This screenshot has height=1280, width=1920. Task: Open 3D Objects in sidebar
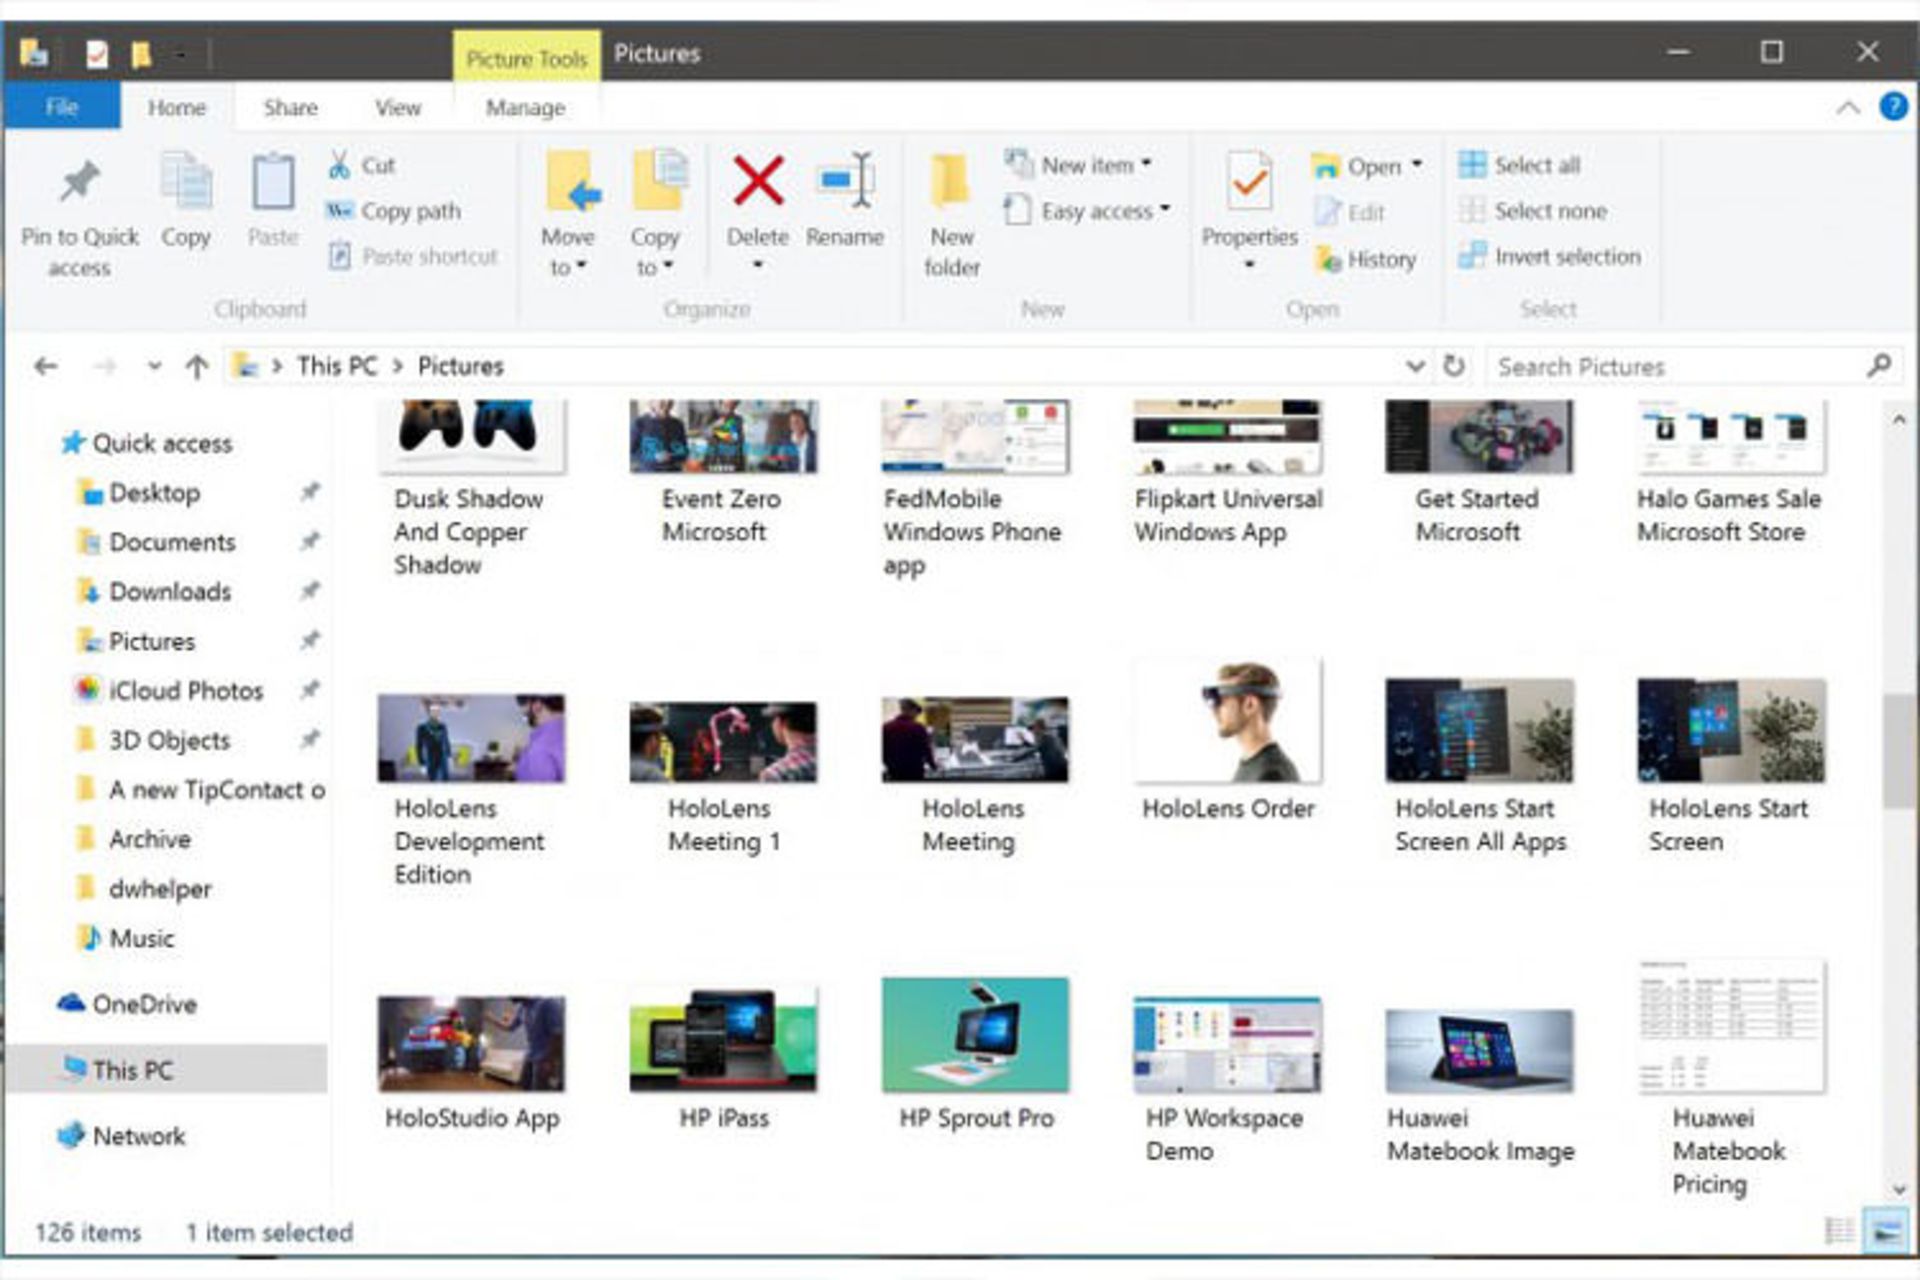pos(154,740)
